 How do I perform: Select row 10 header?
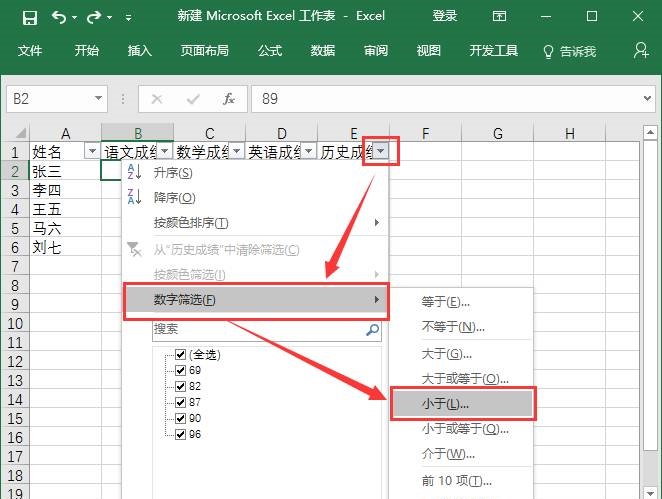coord(15,324)
